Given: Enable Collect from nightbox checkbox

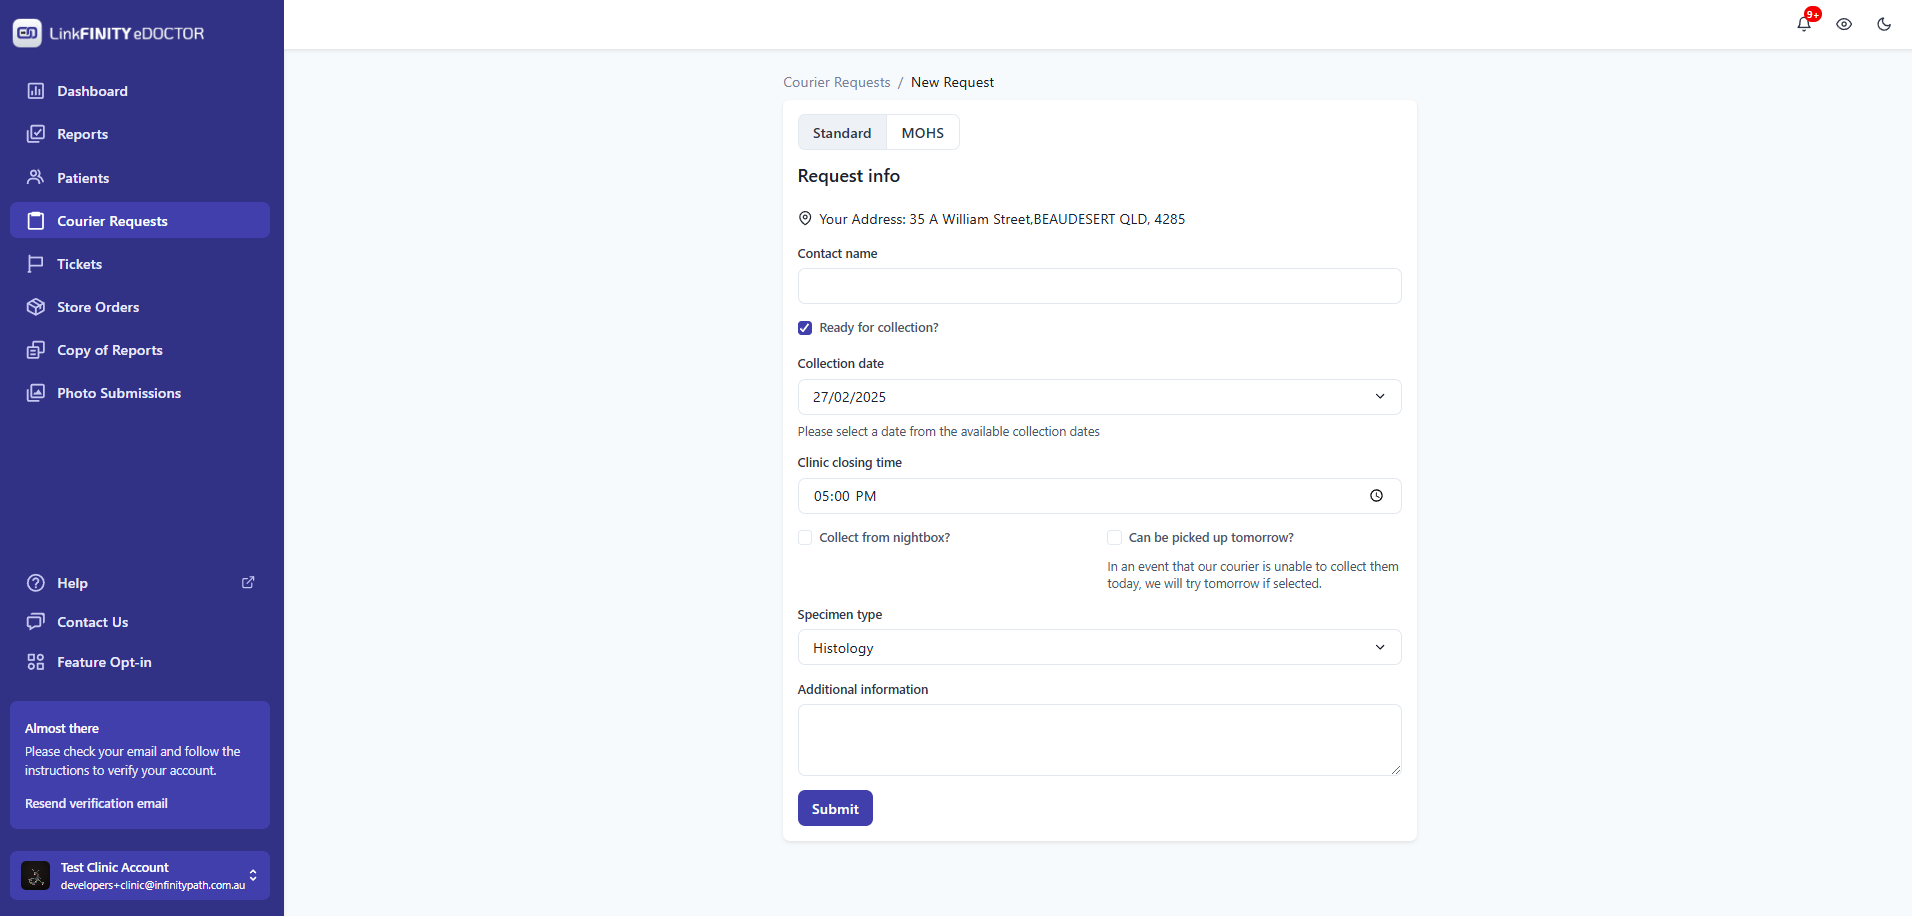Looking at the screenshot, I should 805,538.
